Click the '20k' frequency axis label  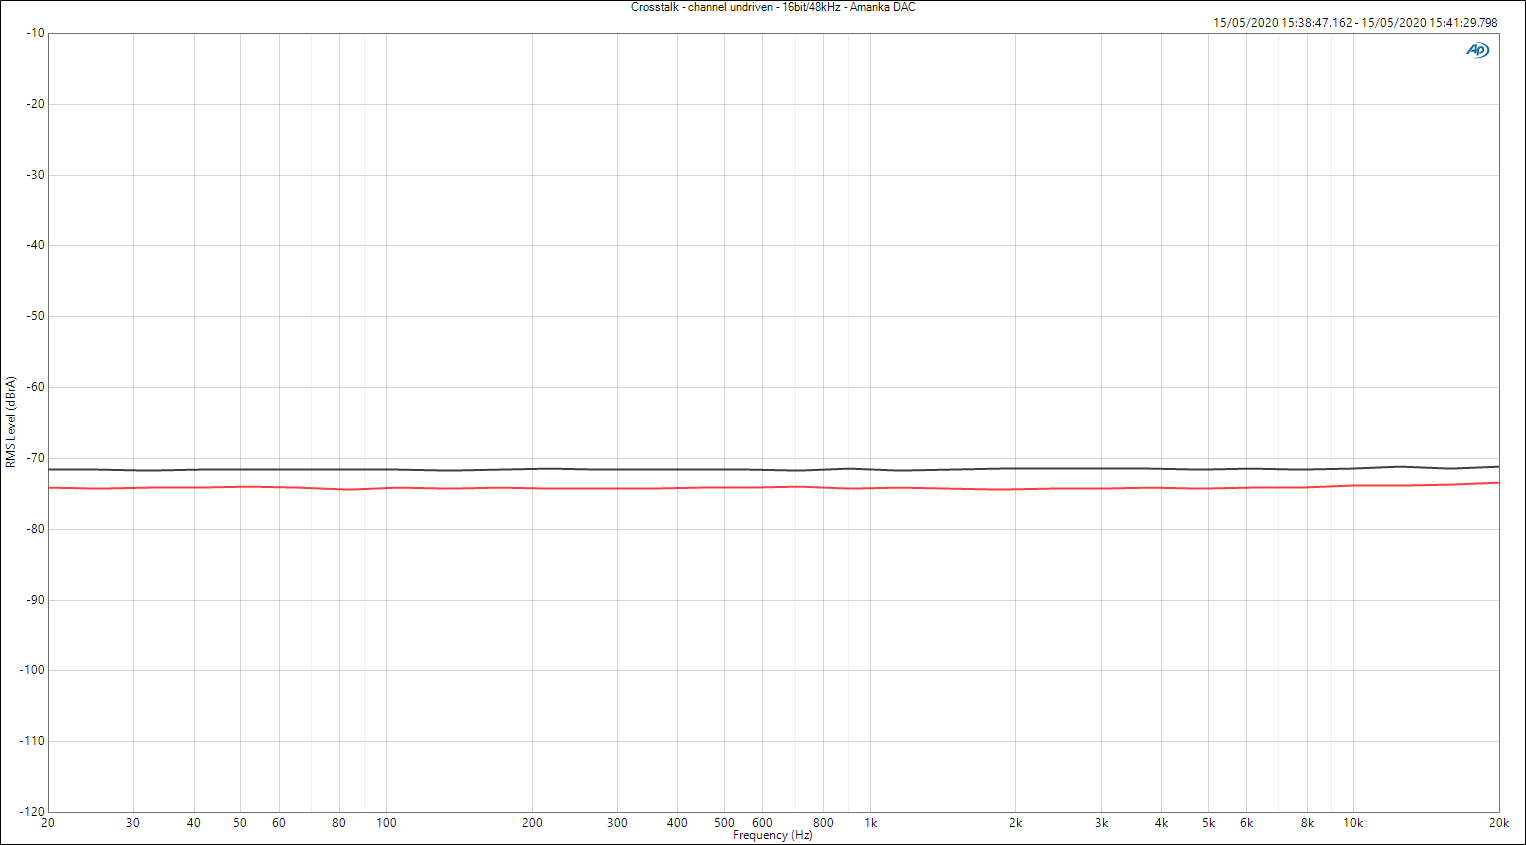click(1498, 823)
